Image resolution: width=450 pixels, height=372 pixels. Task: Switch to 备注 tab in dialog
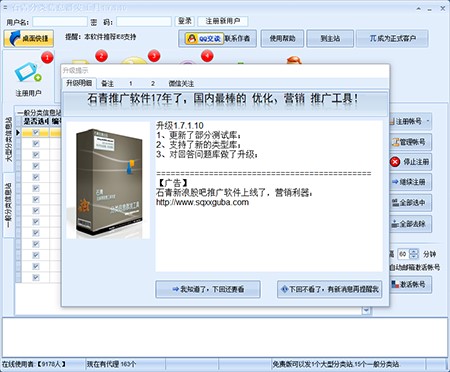click(x=107, y=83)
